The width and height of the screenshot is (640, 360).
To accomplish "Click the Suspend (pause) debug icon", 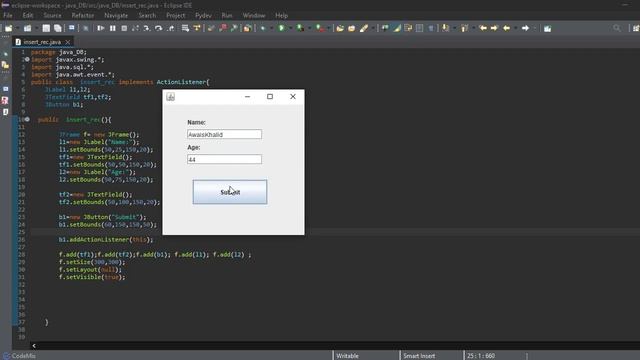I will coord(113,28).
